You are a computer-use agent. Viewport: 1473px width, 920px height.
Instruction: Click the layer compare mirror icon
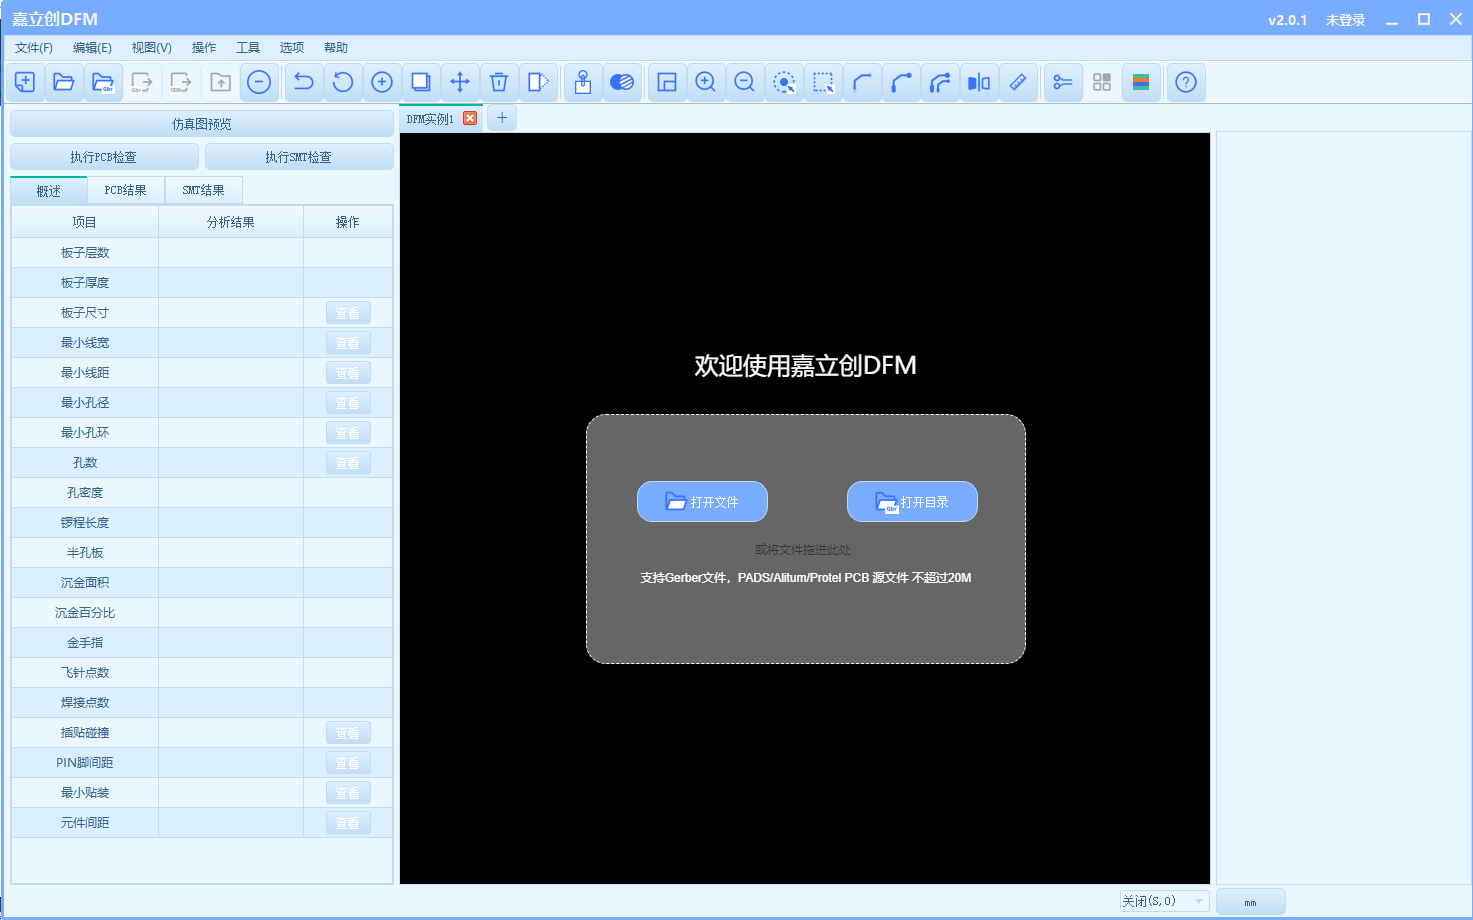click(x=979, y=82)
